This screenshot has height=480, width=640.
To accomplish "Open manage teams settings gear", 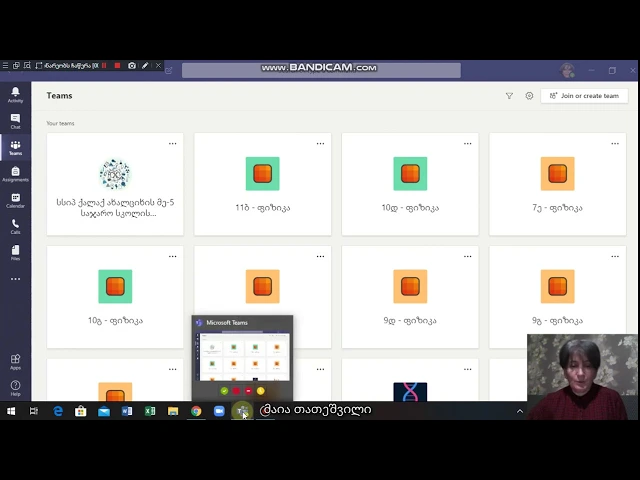I will (529, 96).
